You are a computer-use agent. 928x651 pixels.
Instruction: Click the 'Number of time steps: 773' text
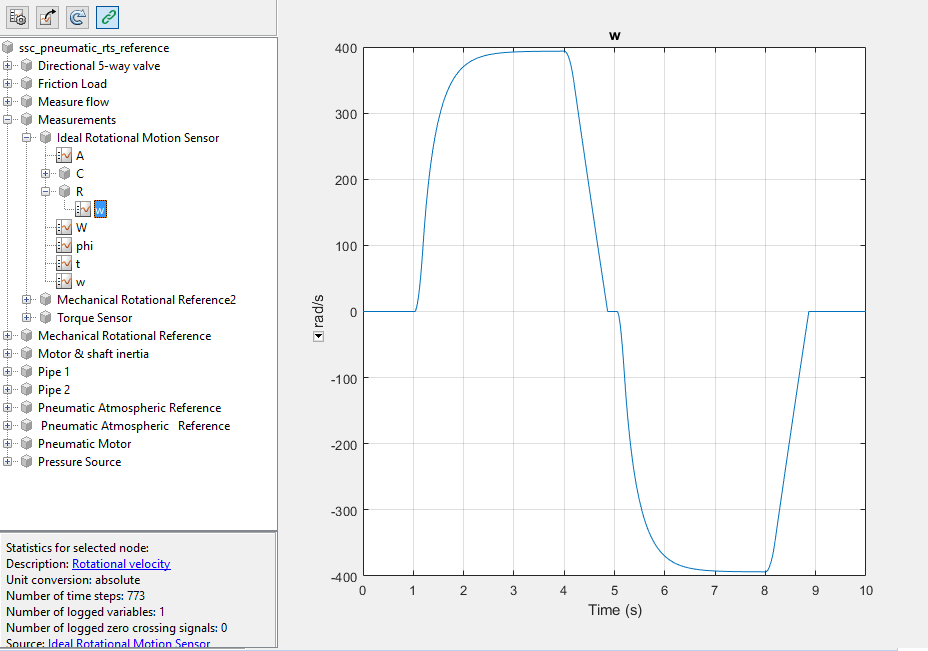(76, 596)
